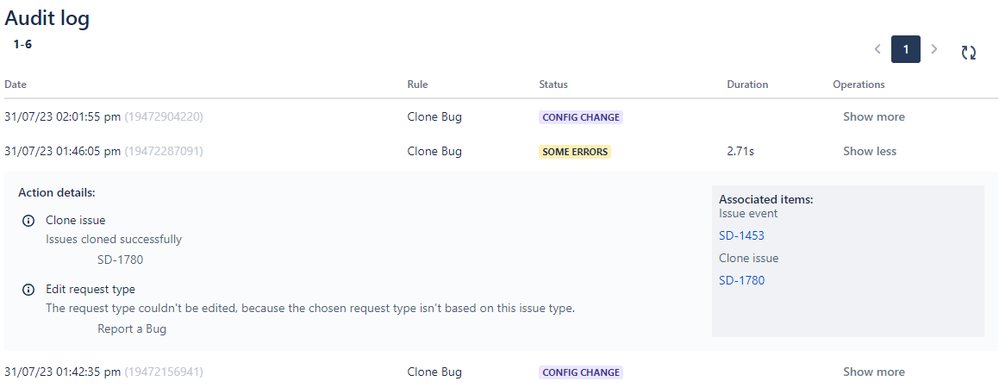The height and width of the screenshot is (388, 999).
Task: Go to previous page arrow
Action: (877, 49)
